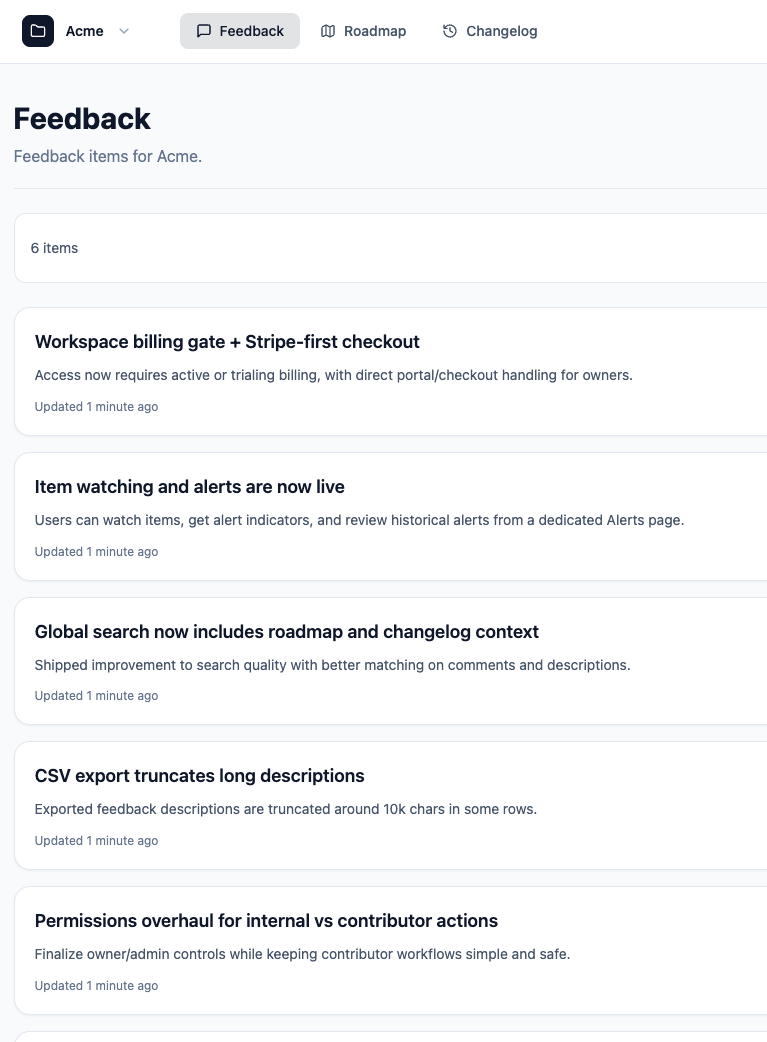Screen dimensions: 767x1042
Task: Open the Acme workspace switcher dropdown
Action: click(85, 31)
